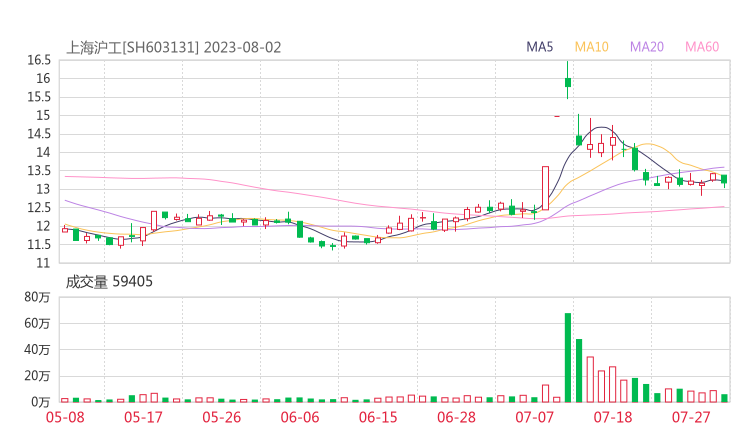Image resolution: width=740 pixels, height=440 pixels.
Task: Click the 60万 volume axis label
Action: pyautogui.click(x=37, y=323)
